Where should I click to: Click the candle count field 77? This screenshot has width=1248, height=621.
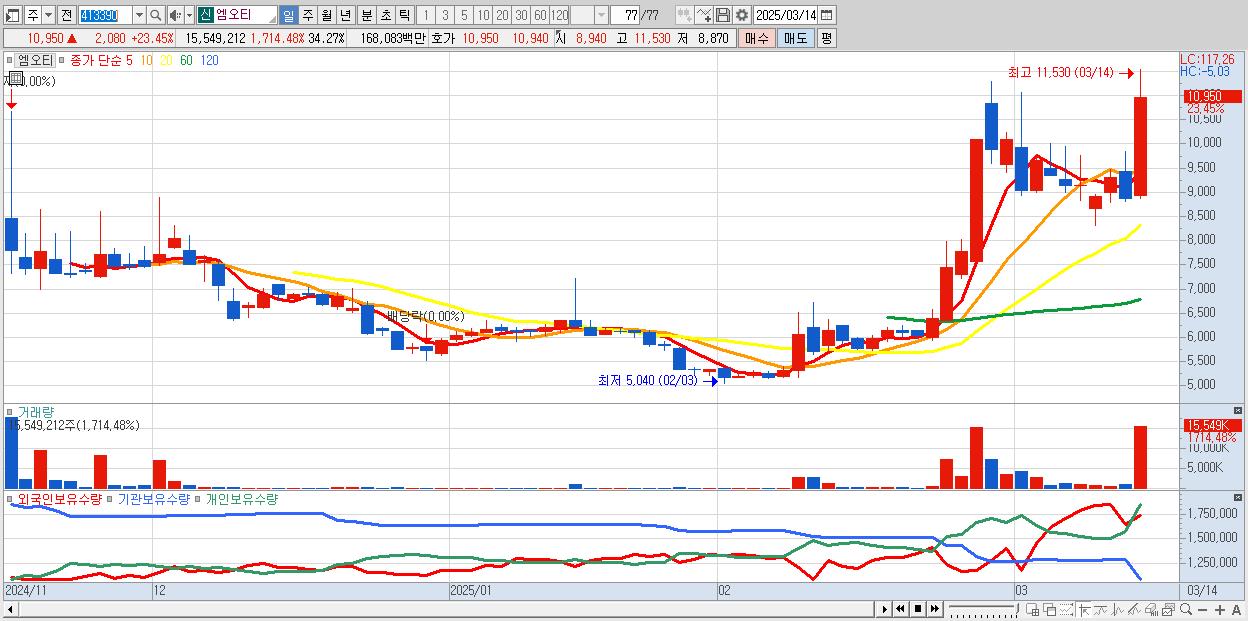click(x=626, y=15)
